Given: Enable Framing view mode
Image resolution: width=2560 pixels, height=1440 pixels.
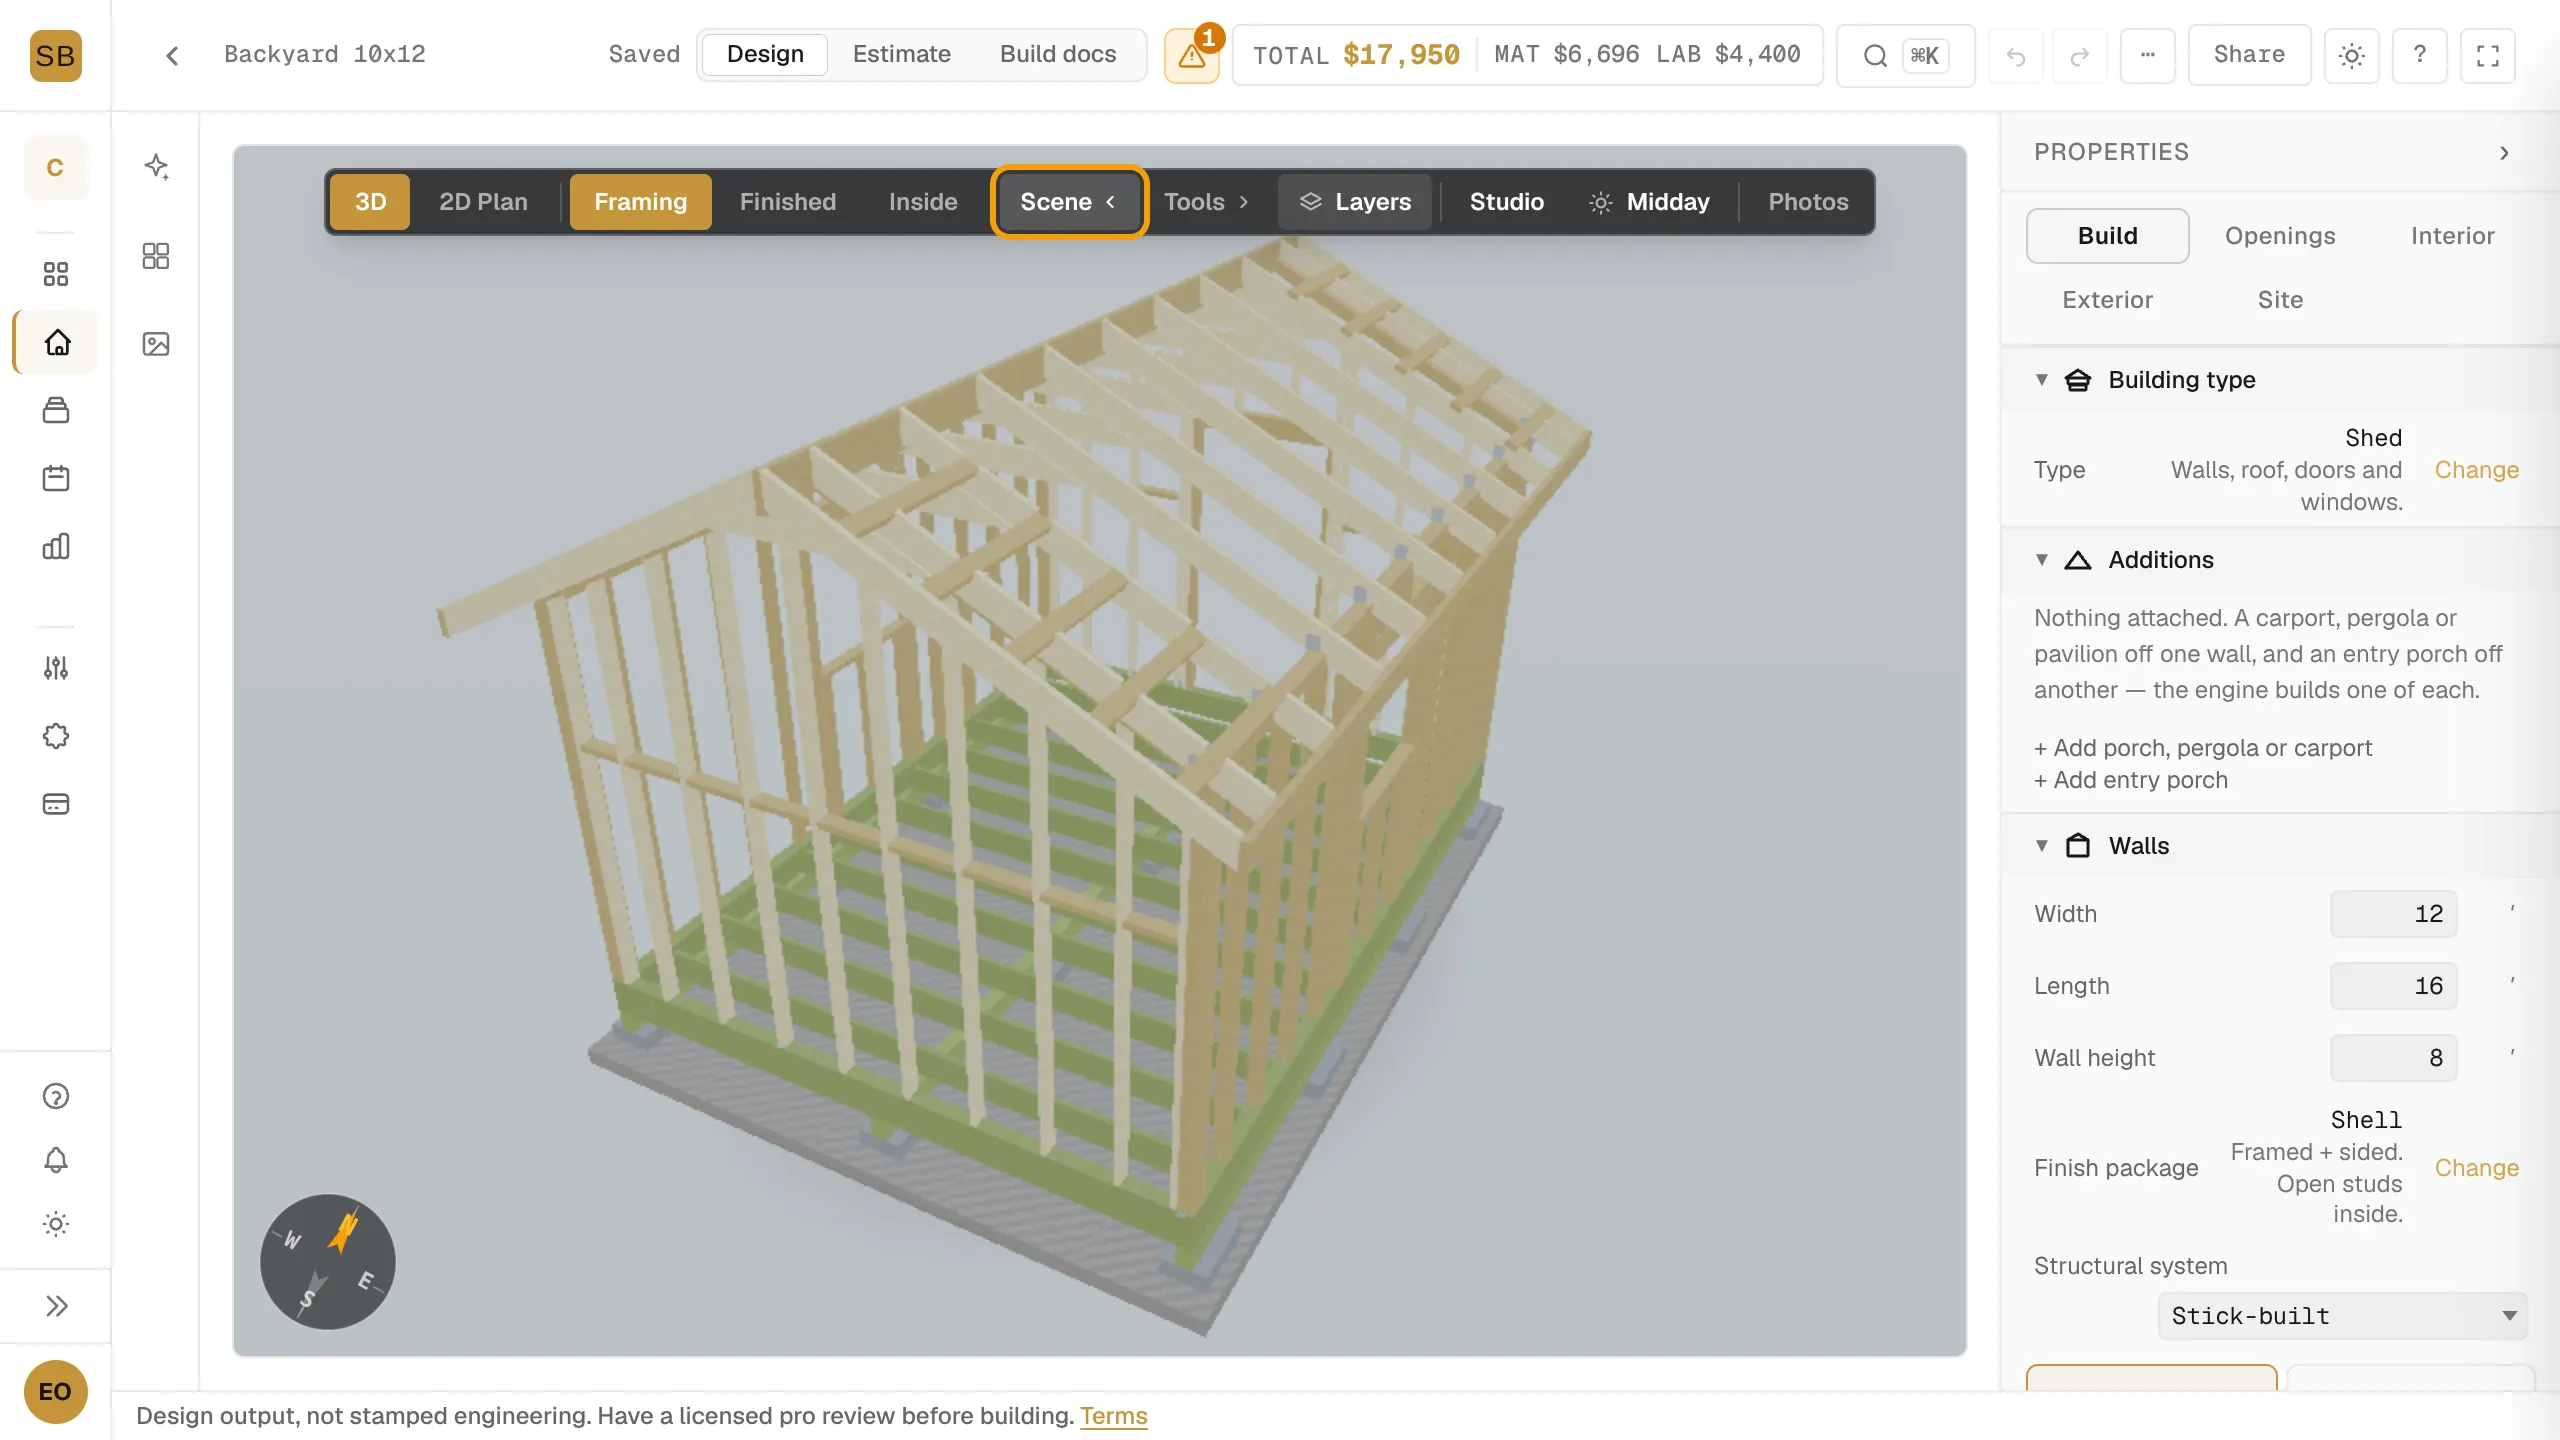Looking at the screenshot, I should click(x=641, y=202).
